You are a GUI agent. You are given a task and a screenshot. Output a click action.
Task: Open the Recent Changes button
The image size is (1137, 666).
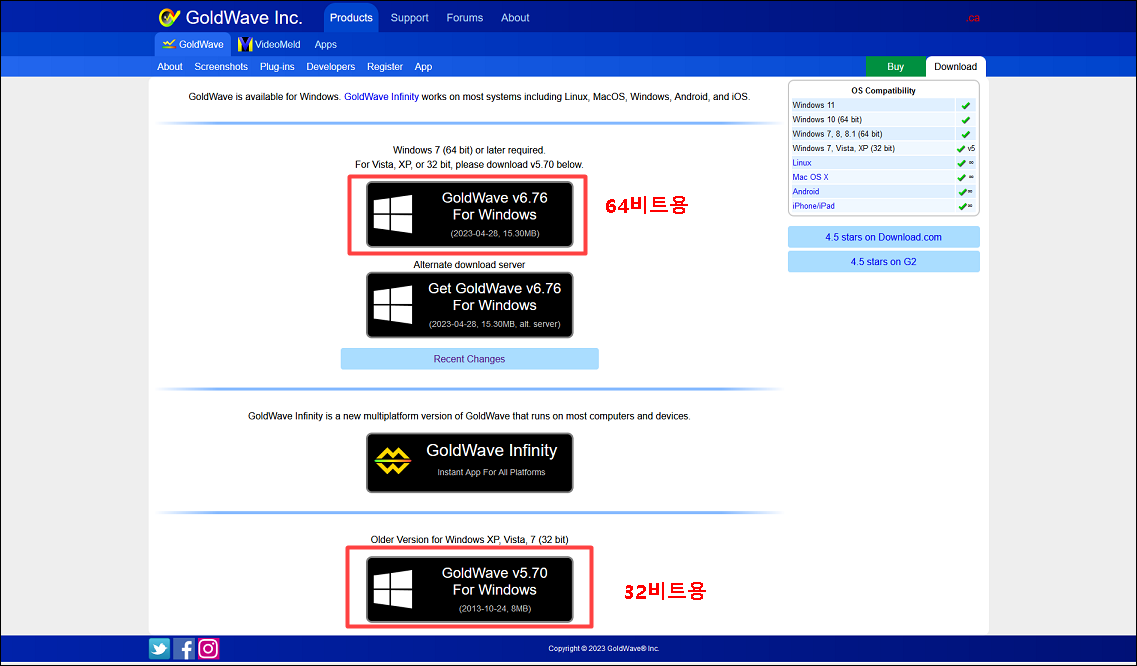(470, 359)
